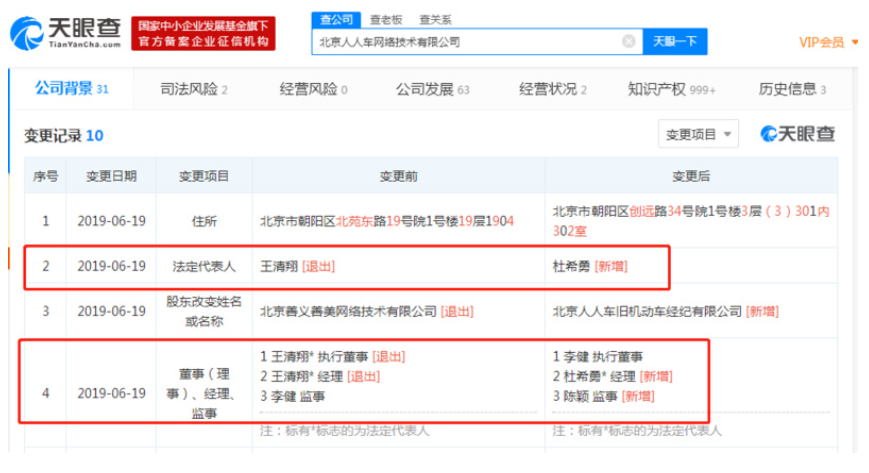Click the 序号 column header

pyautogui.click(x=45, y=176)
